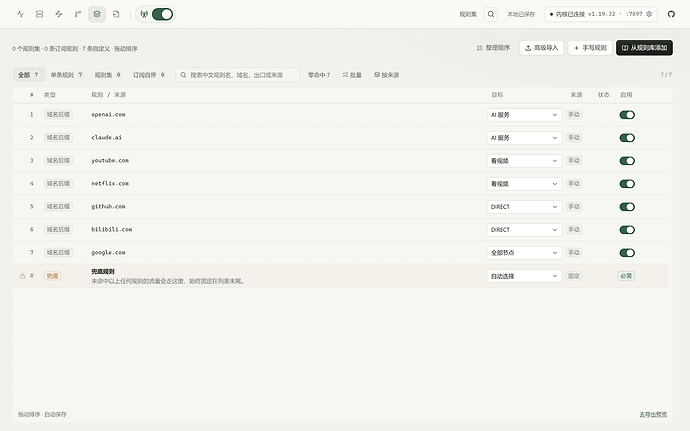The width and height of the screenshot is (690, 431).
Task: Click the 域名后缀 type tag on openai.com row
Action: tap(58, 114)
